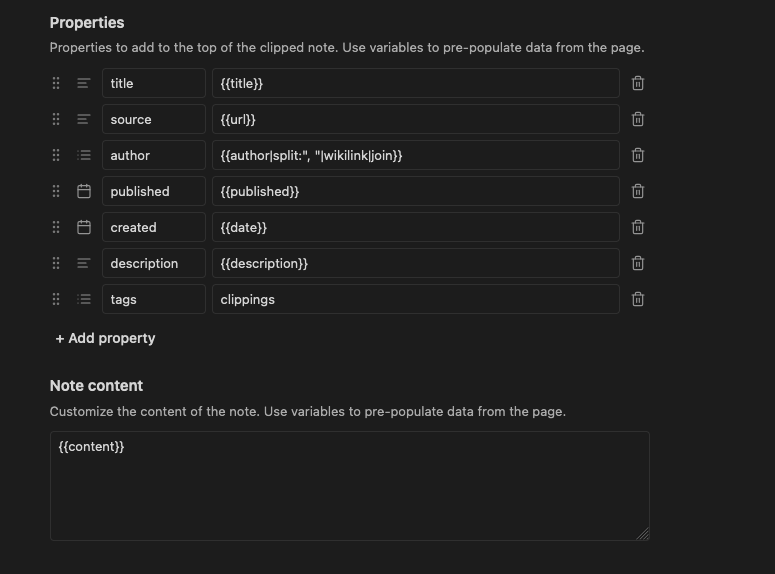Click trash icon beside created property

pos(638,227)
